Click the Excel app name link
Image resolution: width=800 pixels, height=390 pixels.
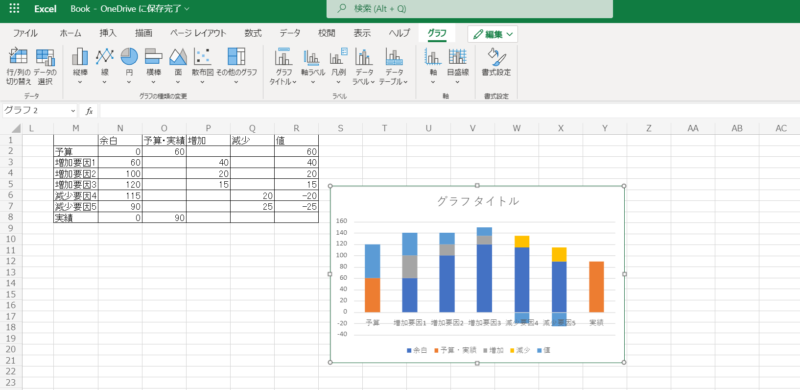click(45, 9)
